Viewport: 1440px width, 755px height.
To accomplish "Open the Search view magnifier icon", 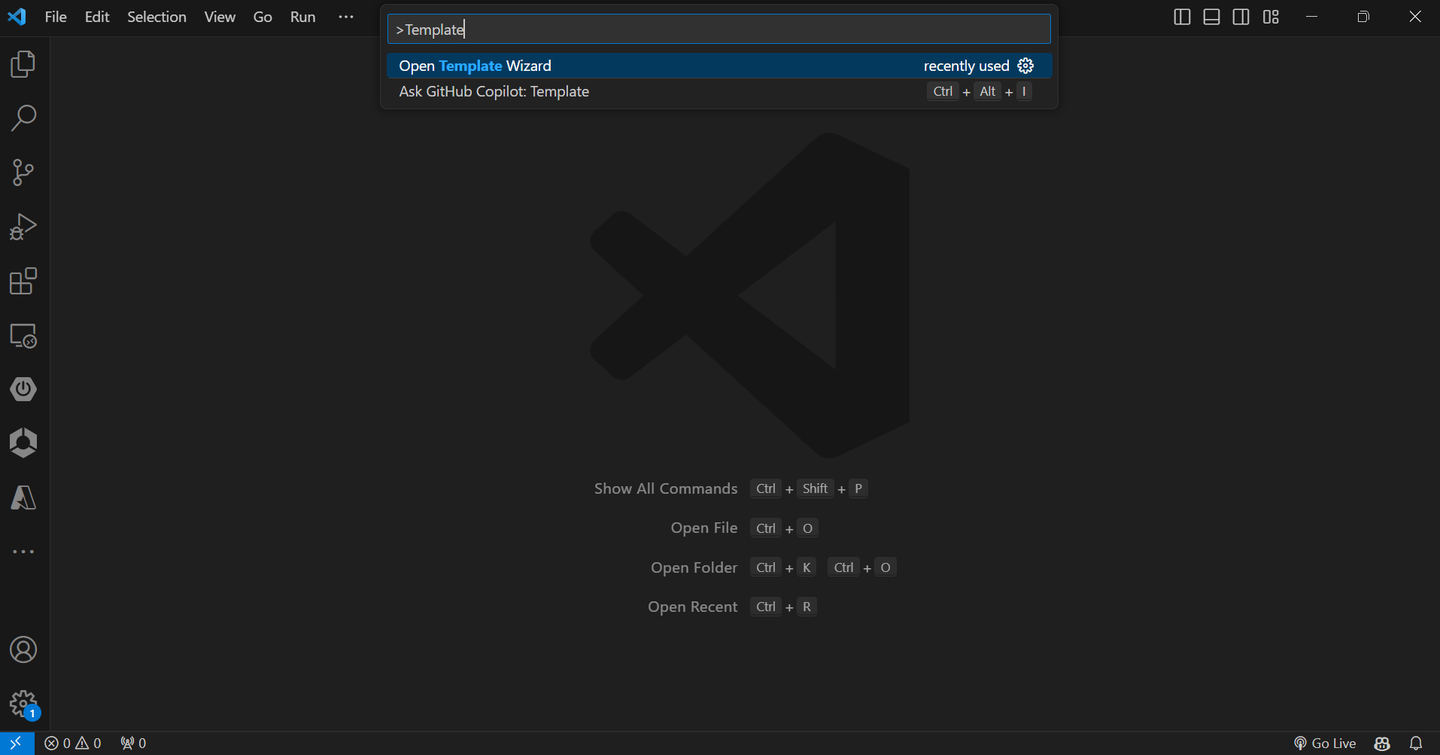I will coord(23,118).
